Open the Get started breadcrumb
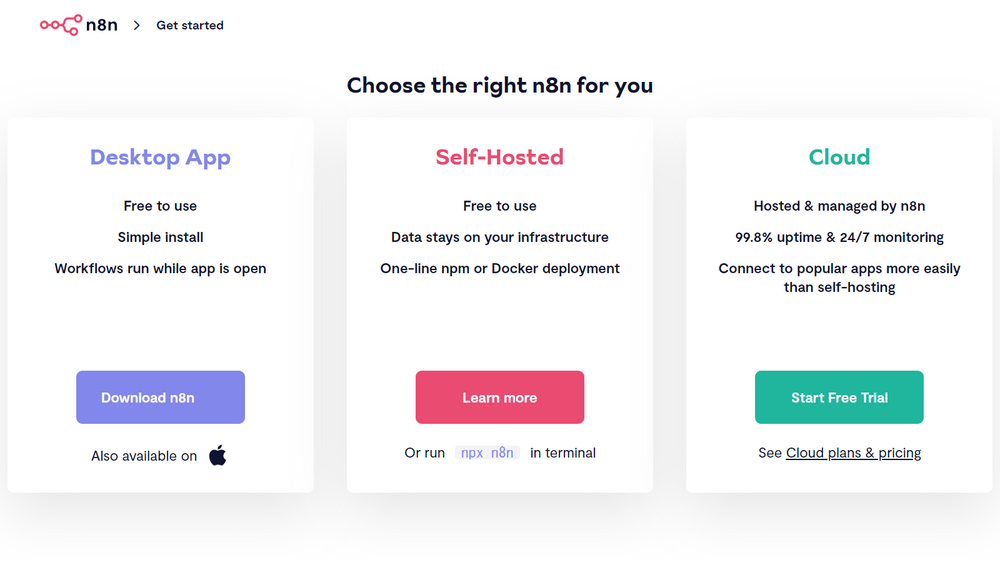Image resolution: width=1000 pixels, height=562 pixels. point(190,26)
